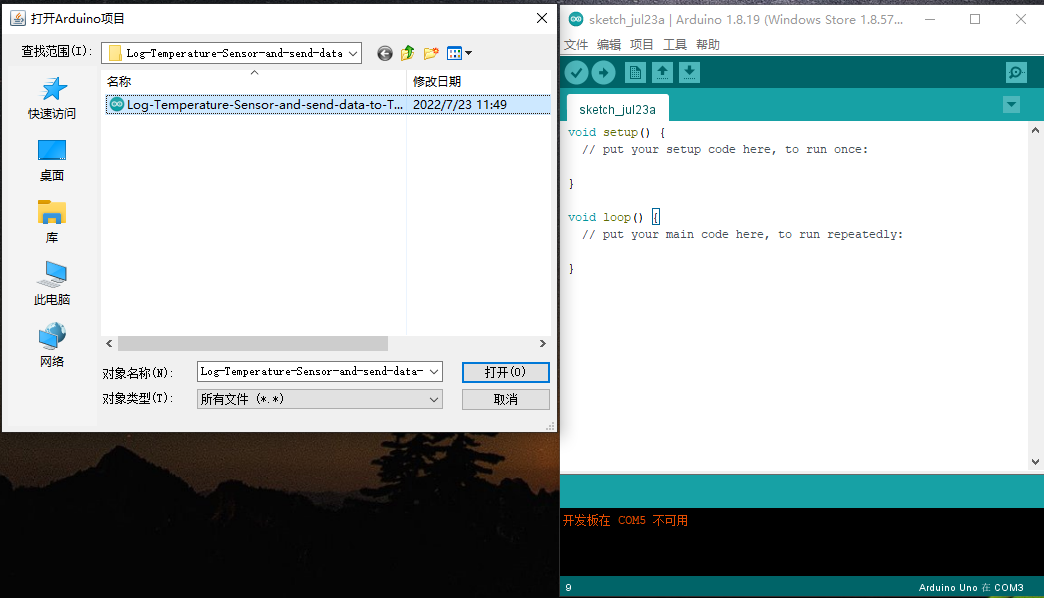Viewport: 1044px width, 598px height.
Task: Open the tab options dropdown triangle
Action: [x=1011, y=105]
